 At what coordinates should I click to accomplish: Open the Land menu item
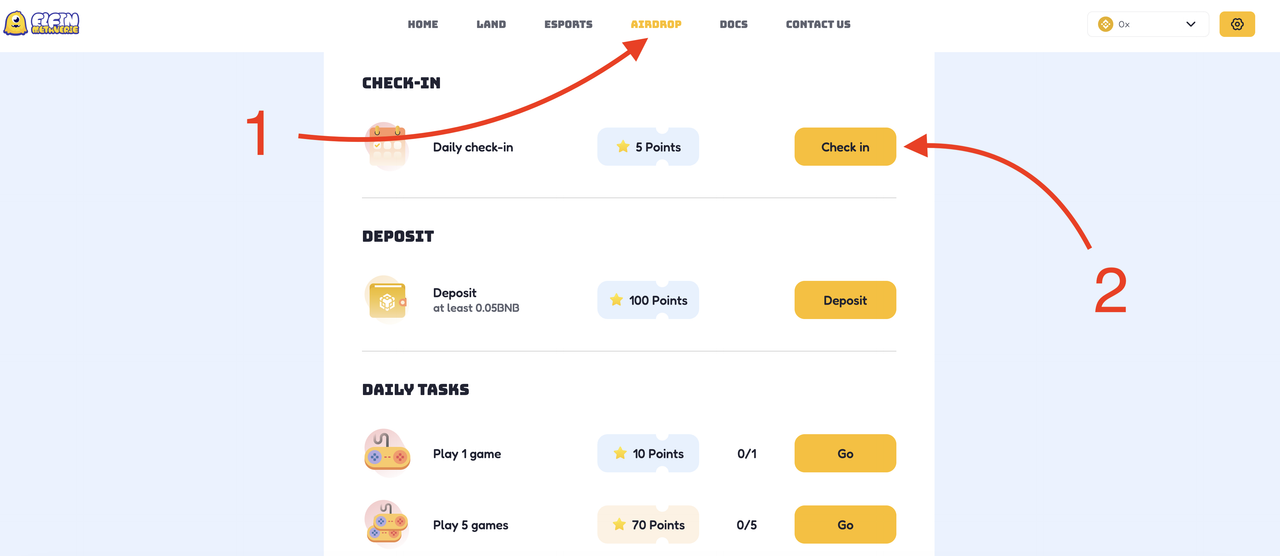click(491, 24)
